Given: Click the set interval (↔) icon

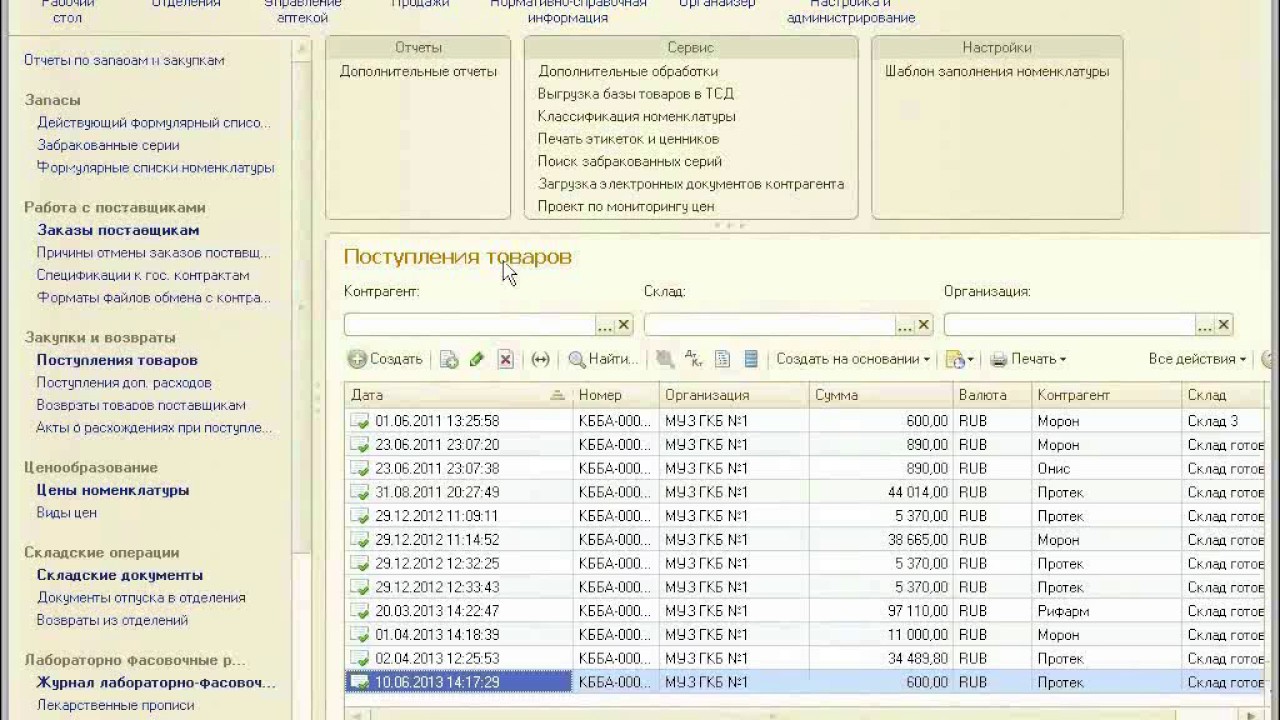Looking at the screenshot, I should point(540,360).
